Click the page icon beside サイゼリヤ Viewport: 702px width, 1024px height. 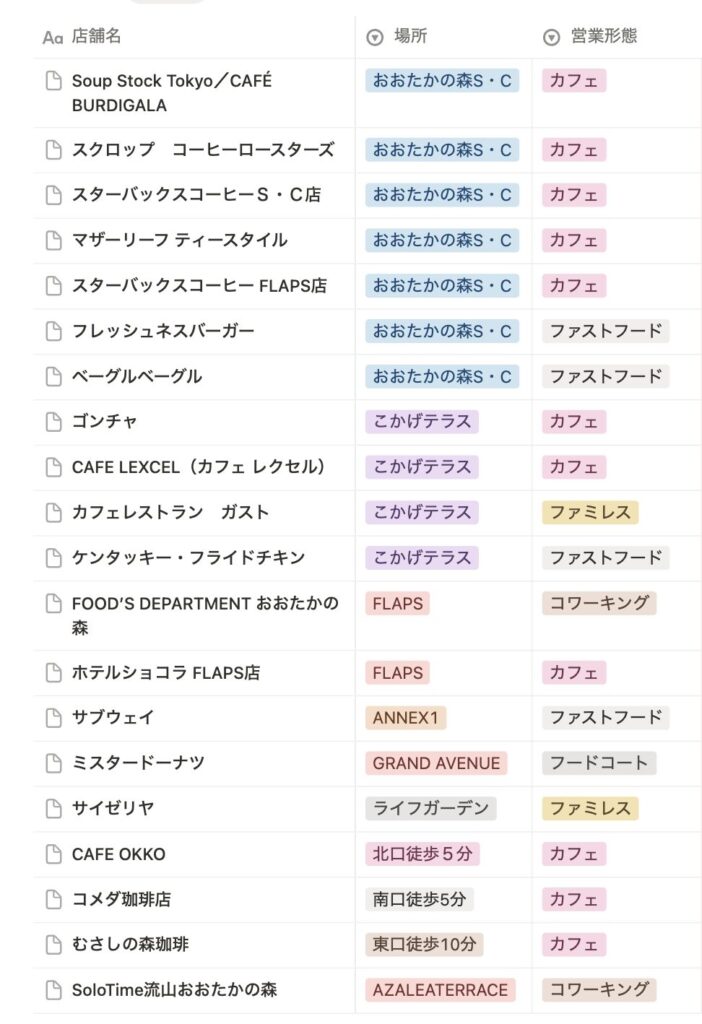(54, 808)
